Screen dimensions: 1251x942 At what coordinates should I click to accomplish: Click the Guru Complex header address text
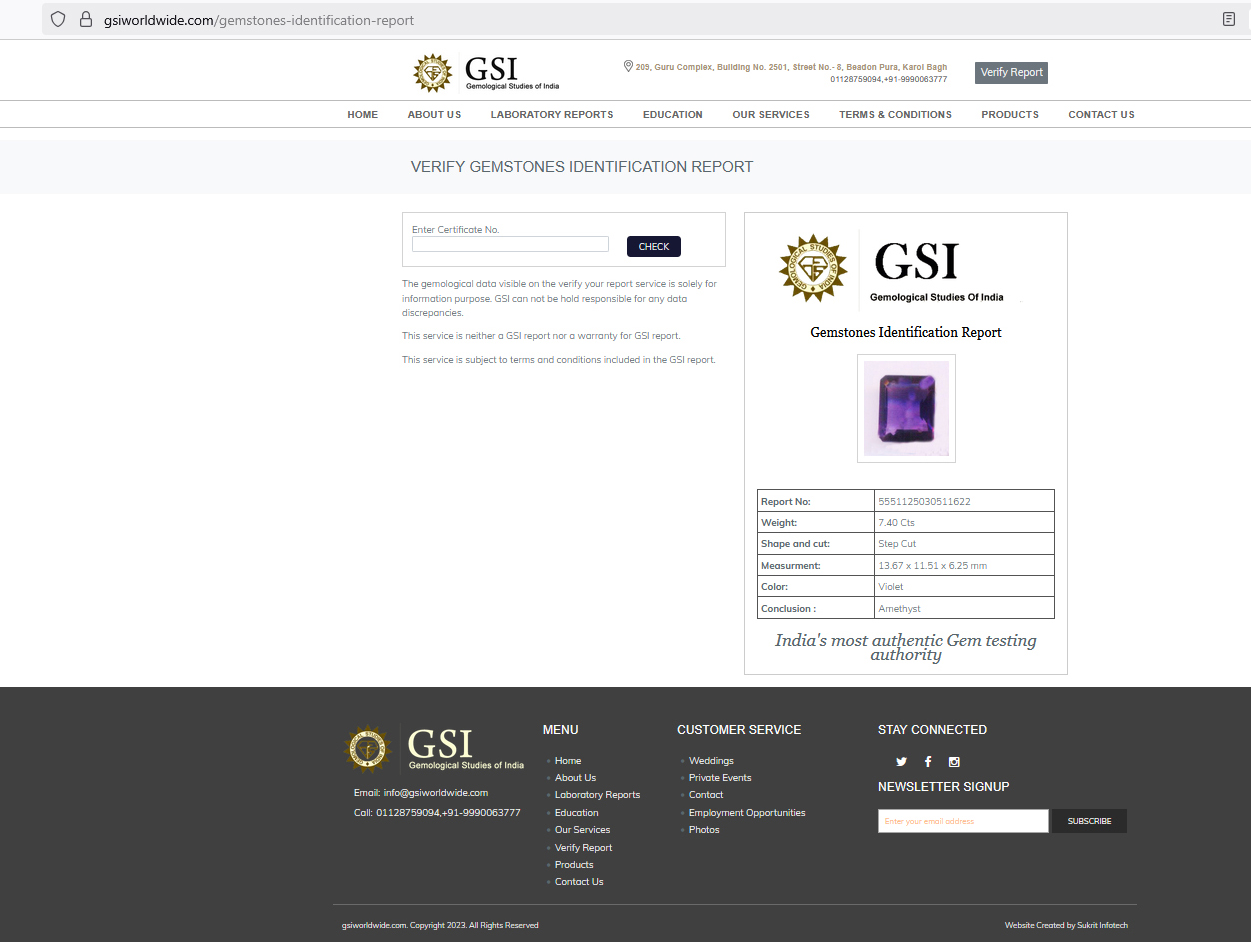[791, 67]
